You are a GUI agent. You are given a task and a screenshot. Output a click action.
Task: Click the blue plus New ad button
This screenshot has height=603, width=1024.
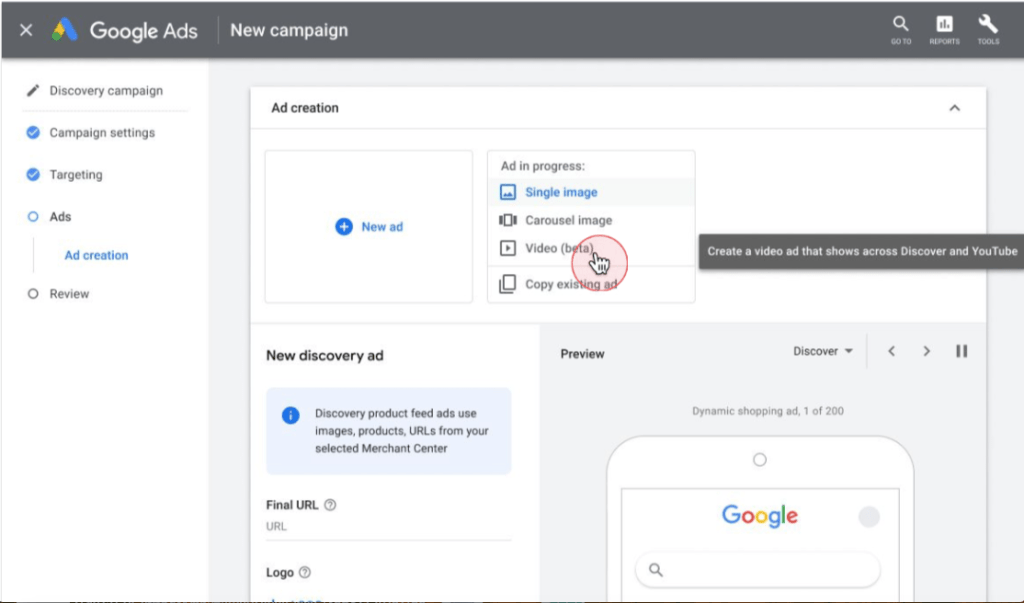click(x=369, y=227)
